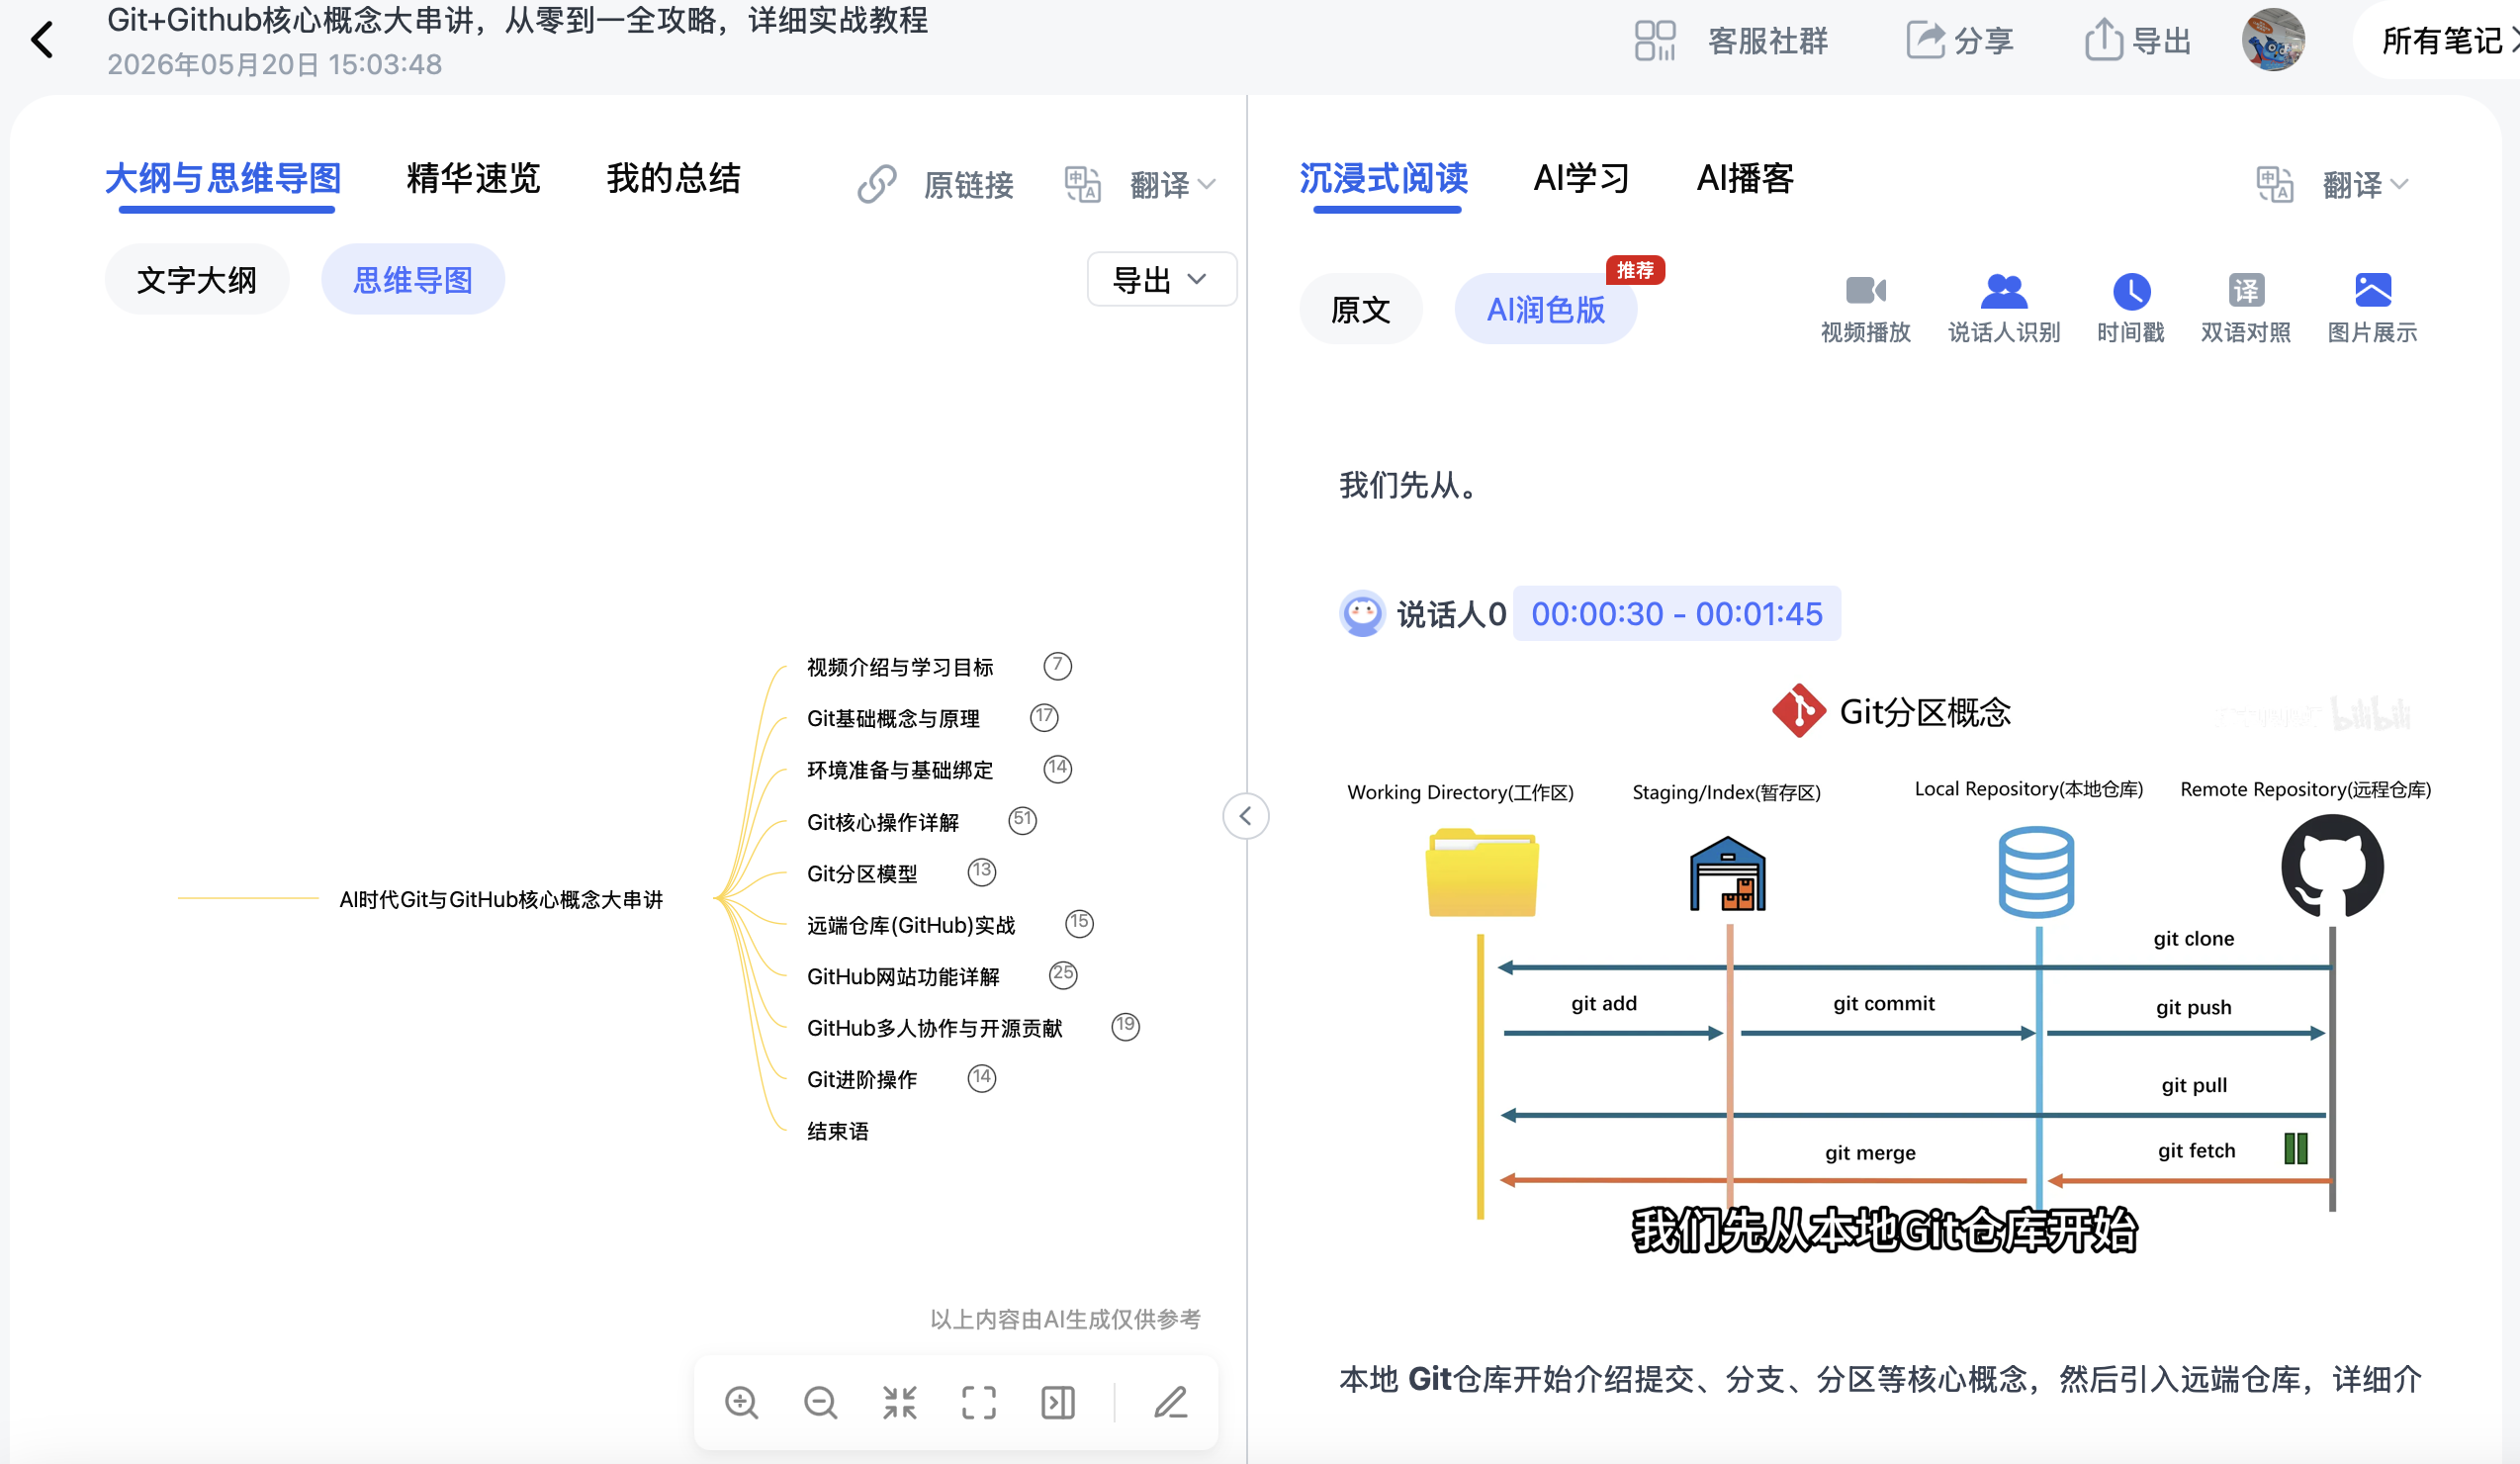
Task: Click the note title text
Action: click(518, 20)
